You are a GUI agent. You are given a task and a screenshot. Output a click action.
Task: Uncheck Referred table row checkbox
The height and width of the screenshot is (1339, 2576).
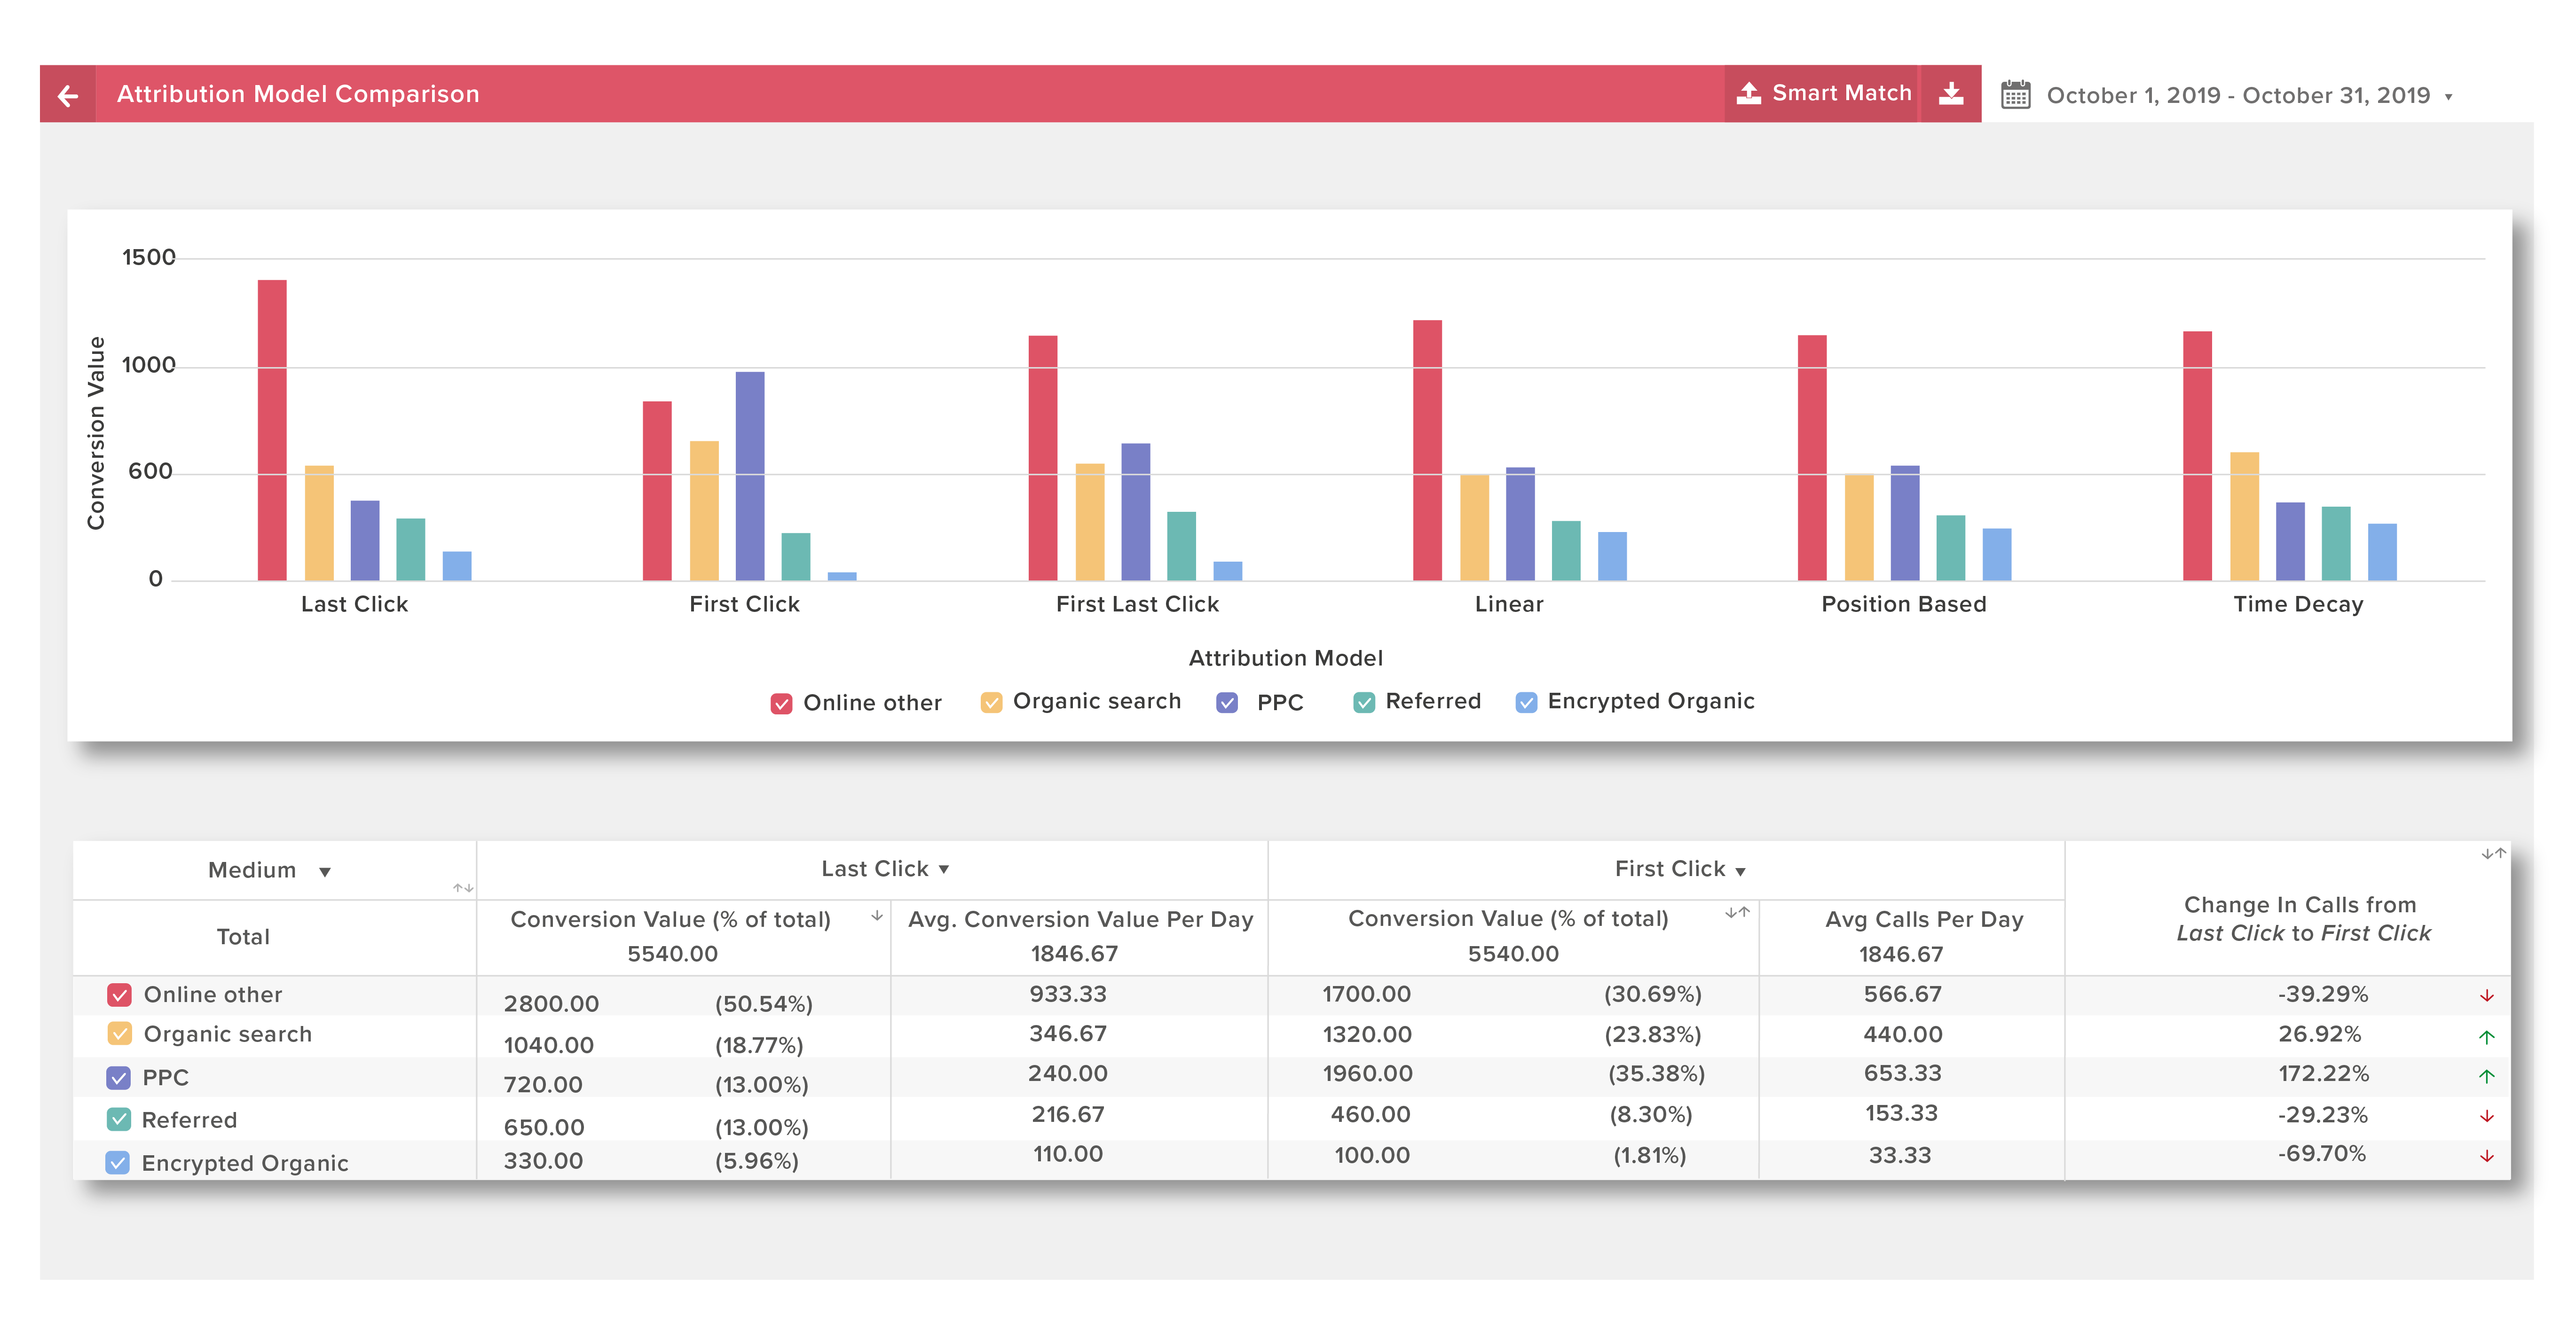[x=118, y=1119]
